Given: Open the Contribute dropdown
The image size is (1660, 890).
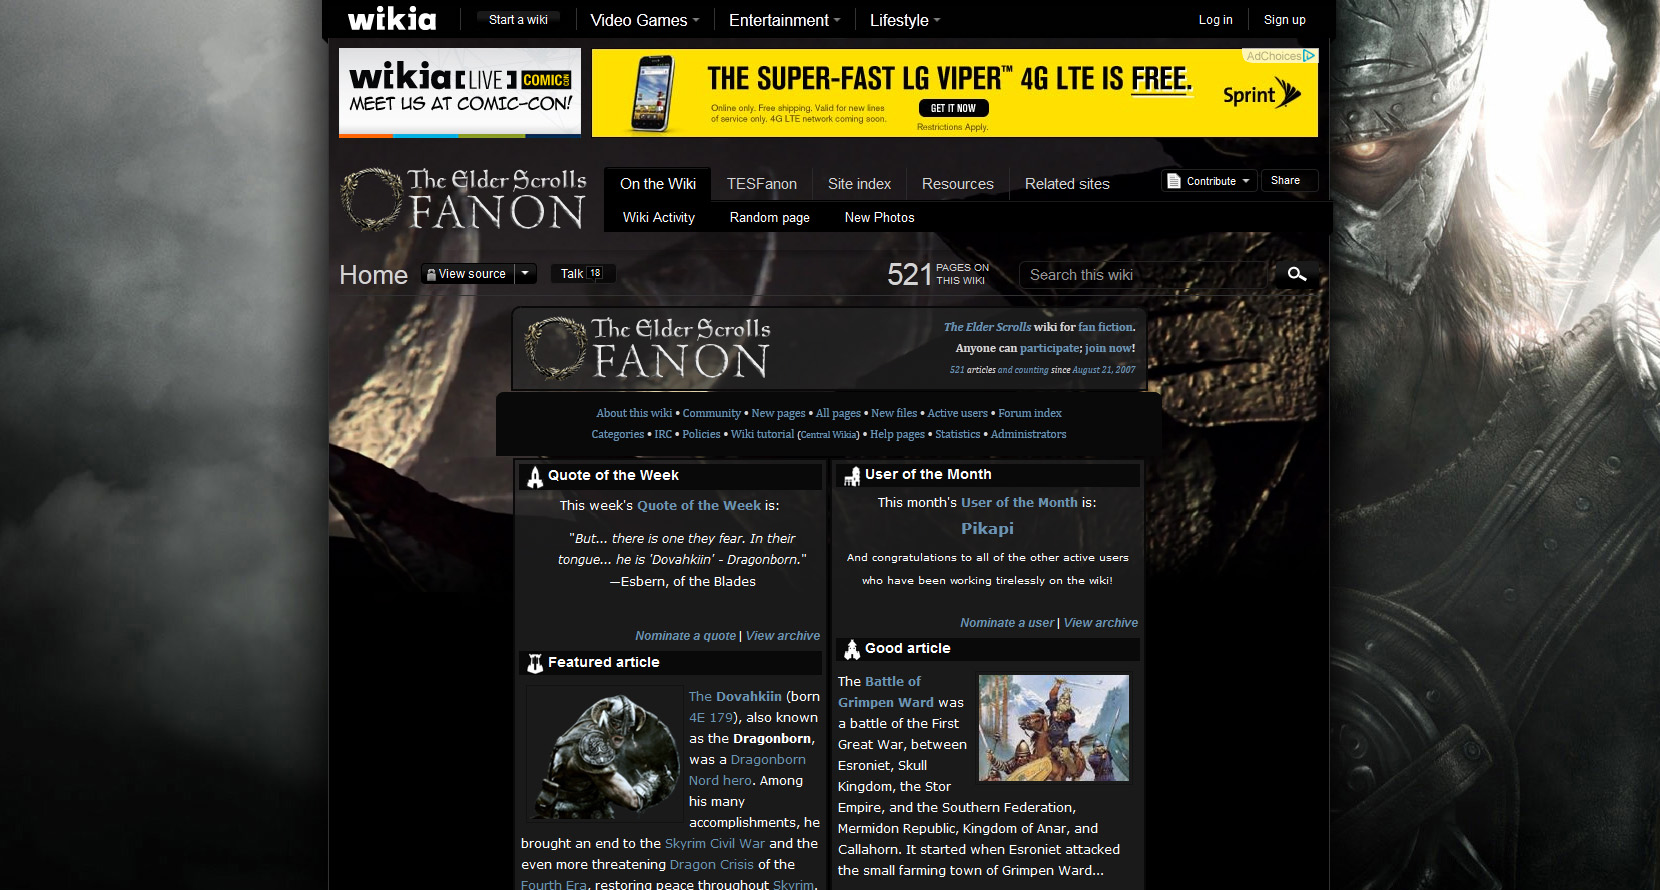Looking at the screenshot, I should coord(1209,181).
